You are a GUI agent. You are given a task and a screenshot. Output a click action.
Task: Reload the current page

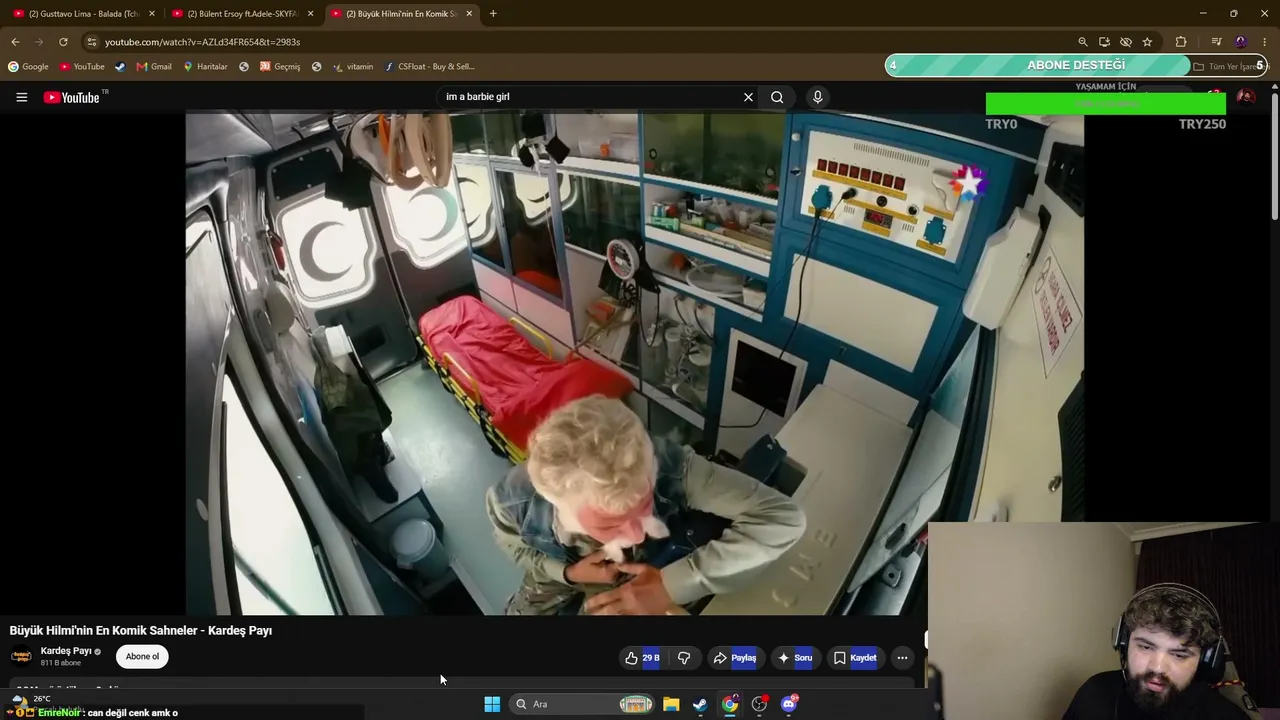coord(63,42)
